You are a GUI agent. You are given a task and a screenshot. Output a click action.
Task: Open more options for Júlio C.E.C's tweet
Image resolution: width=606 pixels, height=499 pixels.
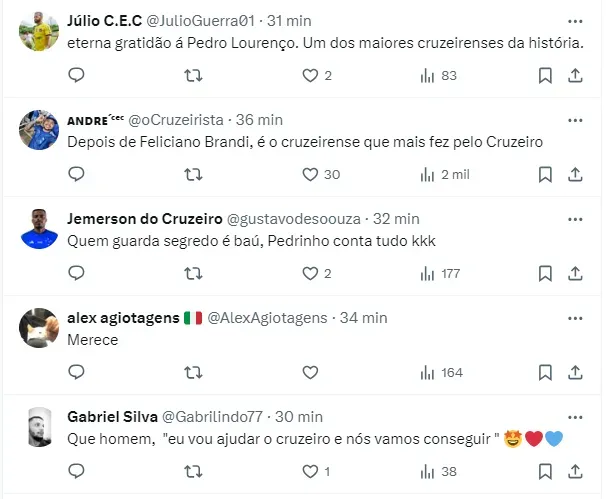(575, 21)
